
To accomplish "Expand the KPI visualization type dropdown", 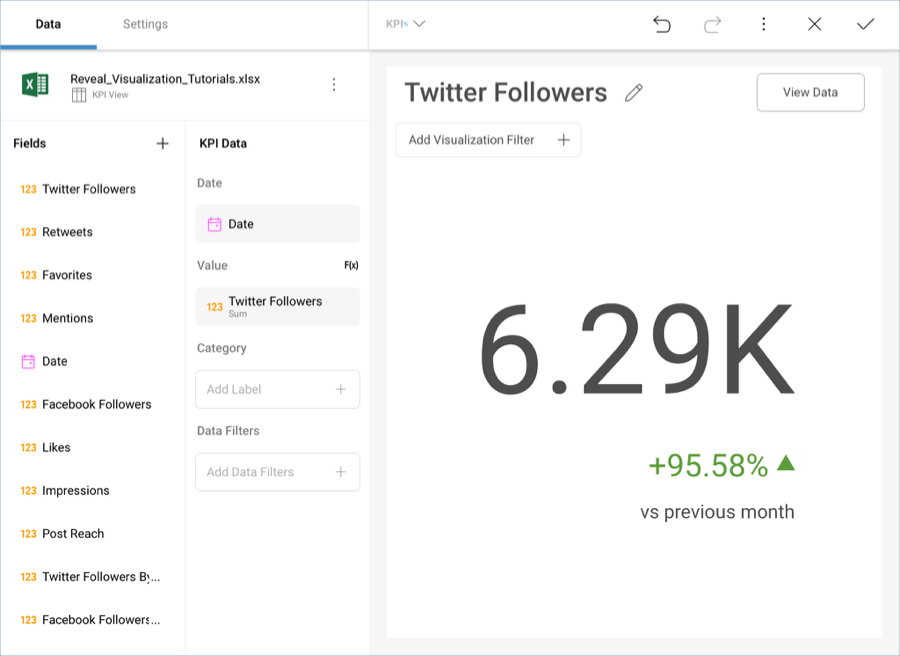I will [405, 24].
